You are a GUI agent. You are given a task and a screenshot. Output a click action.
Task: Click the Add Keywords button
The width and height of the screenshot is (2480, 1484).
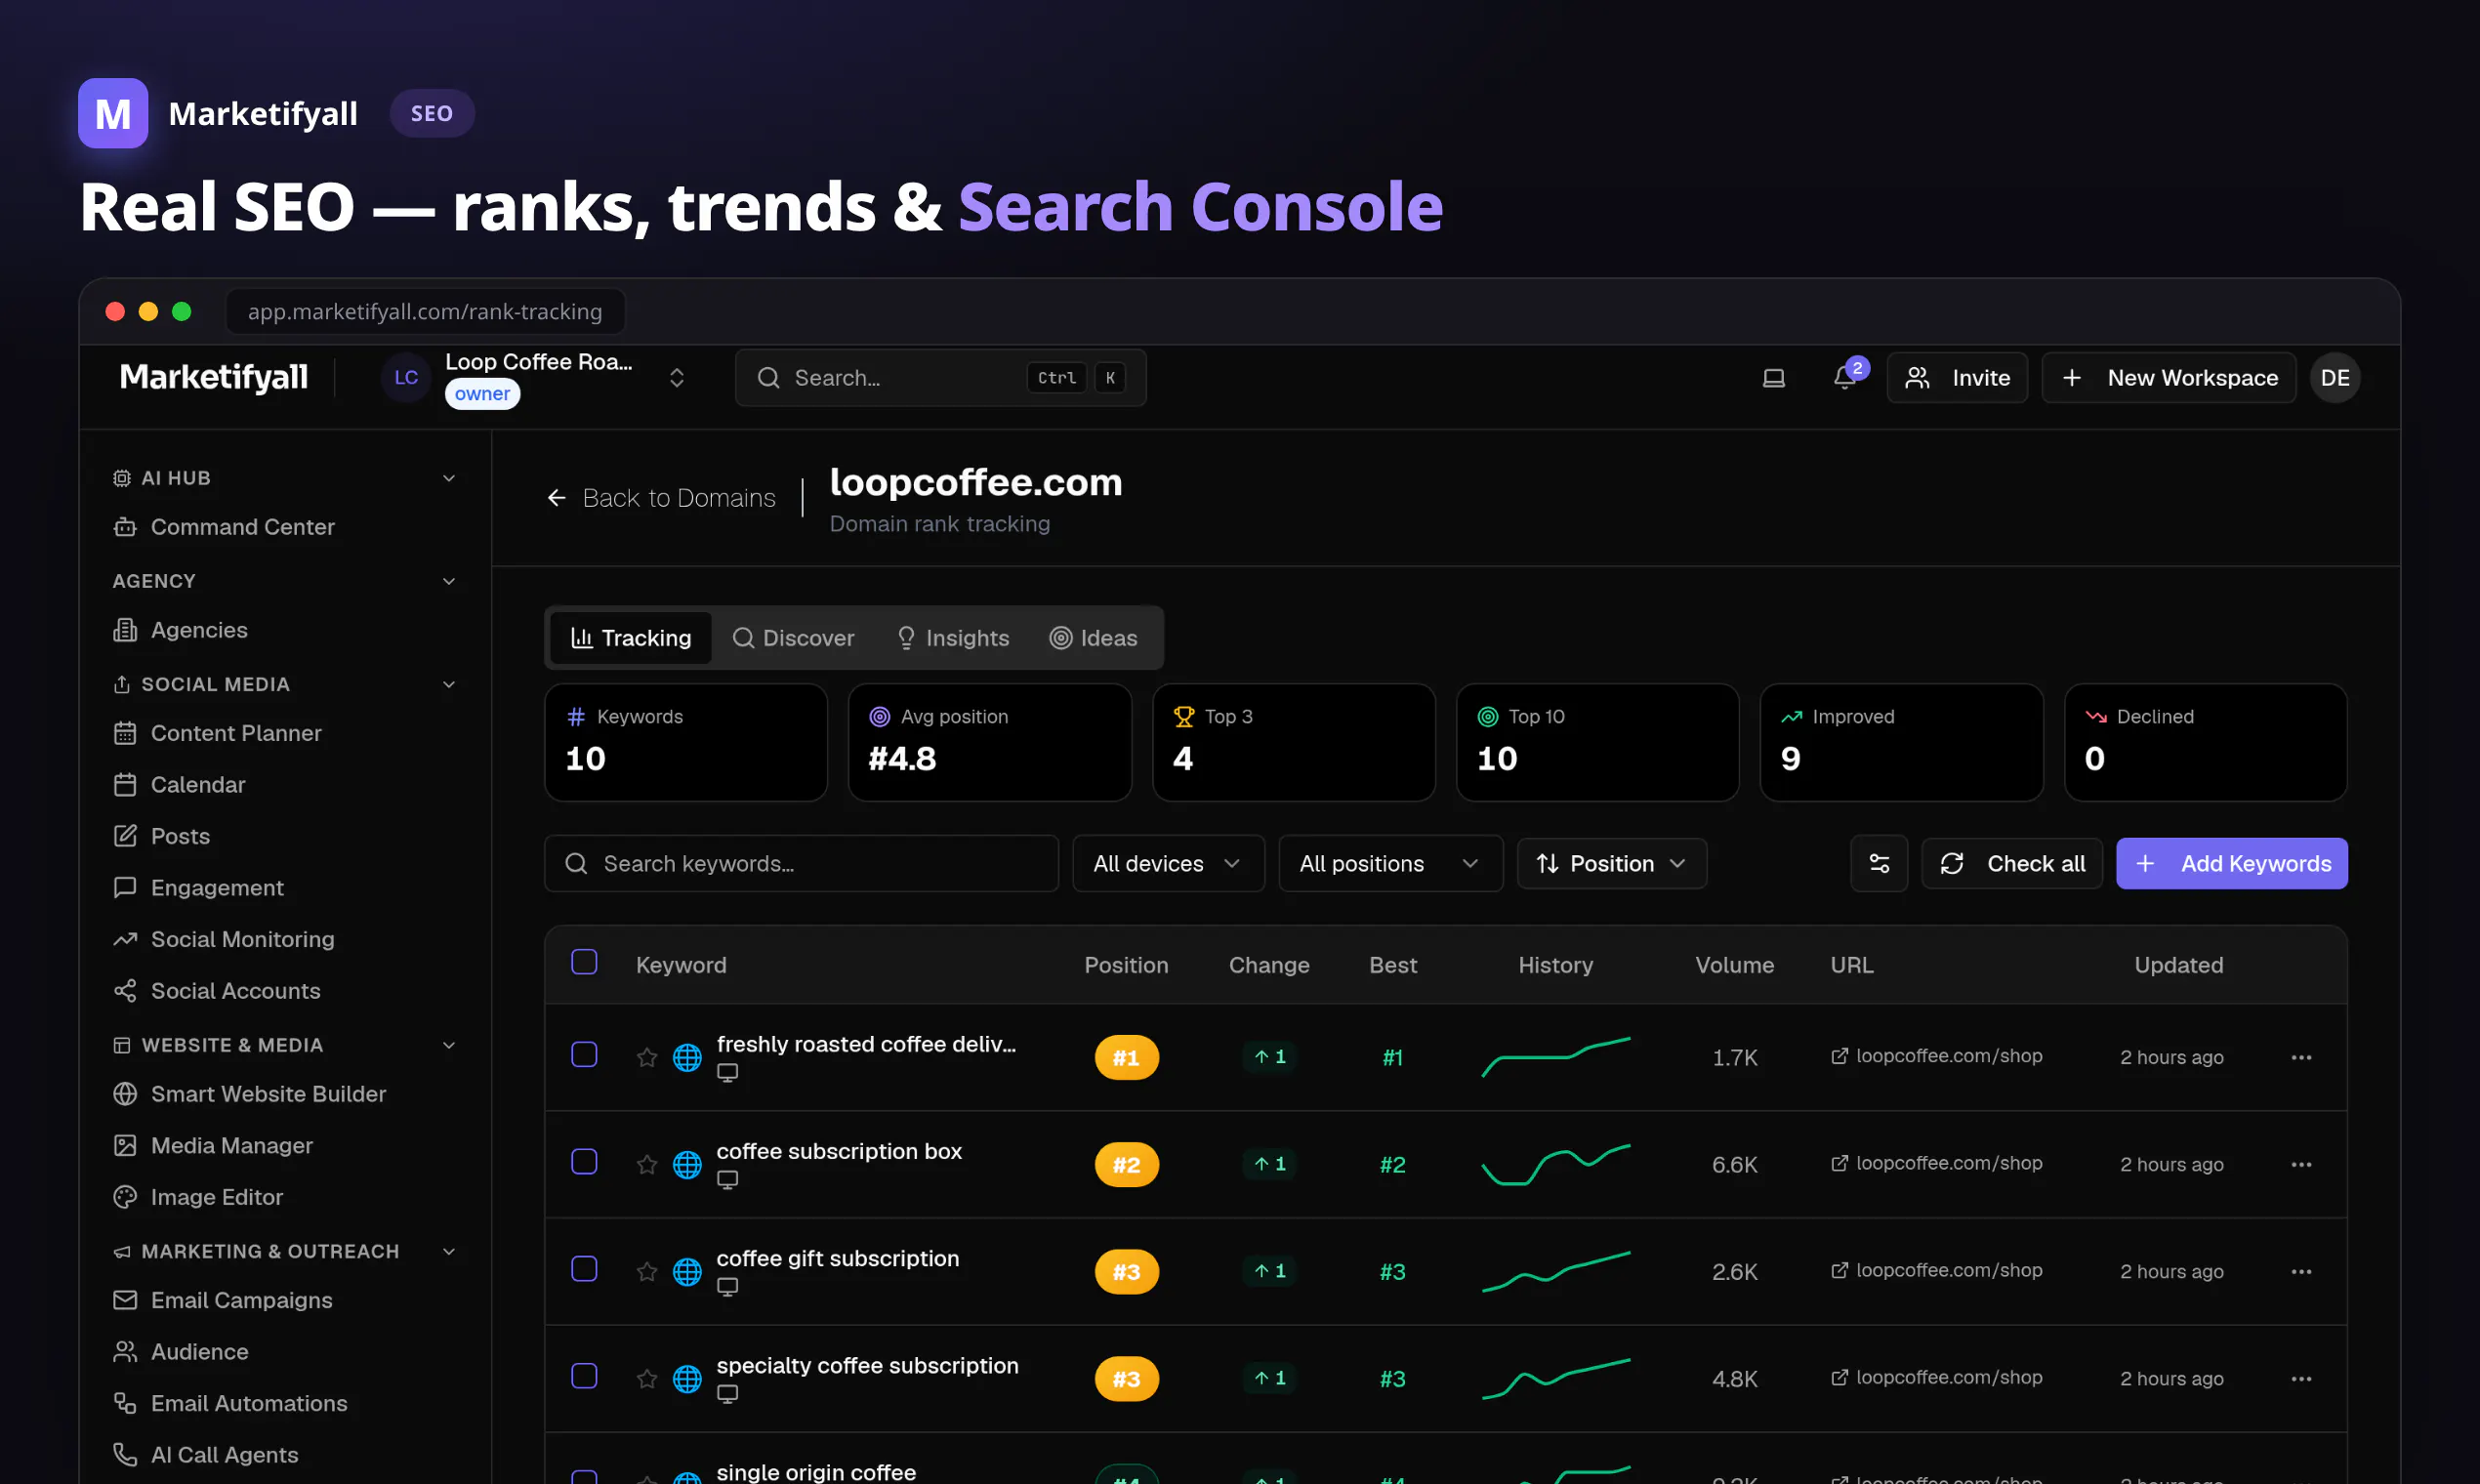[x=2231, y=863]
